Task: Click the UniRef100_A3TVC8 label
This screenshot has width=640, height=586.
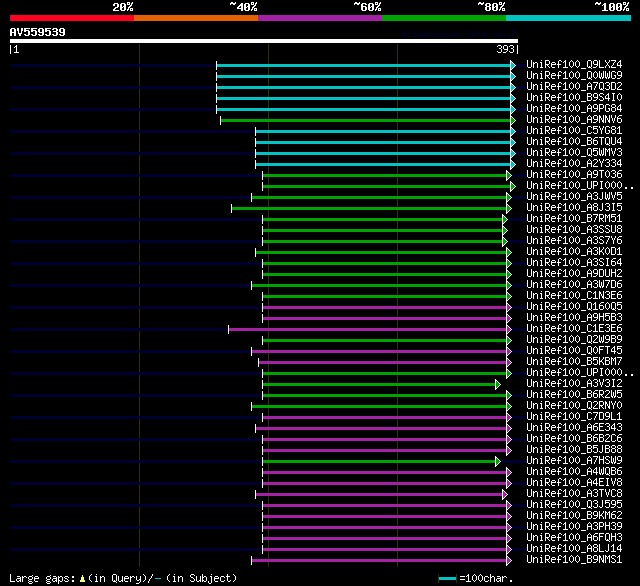Action: 574,494
